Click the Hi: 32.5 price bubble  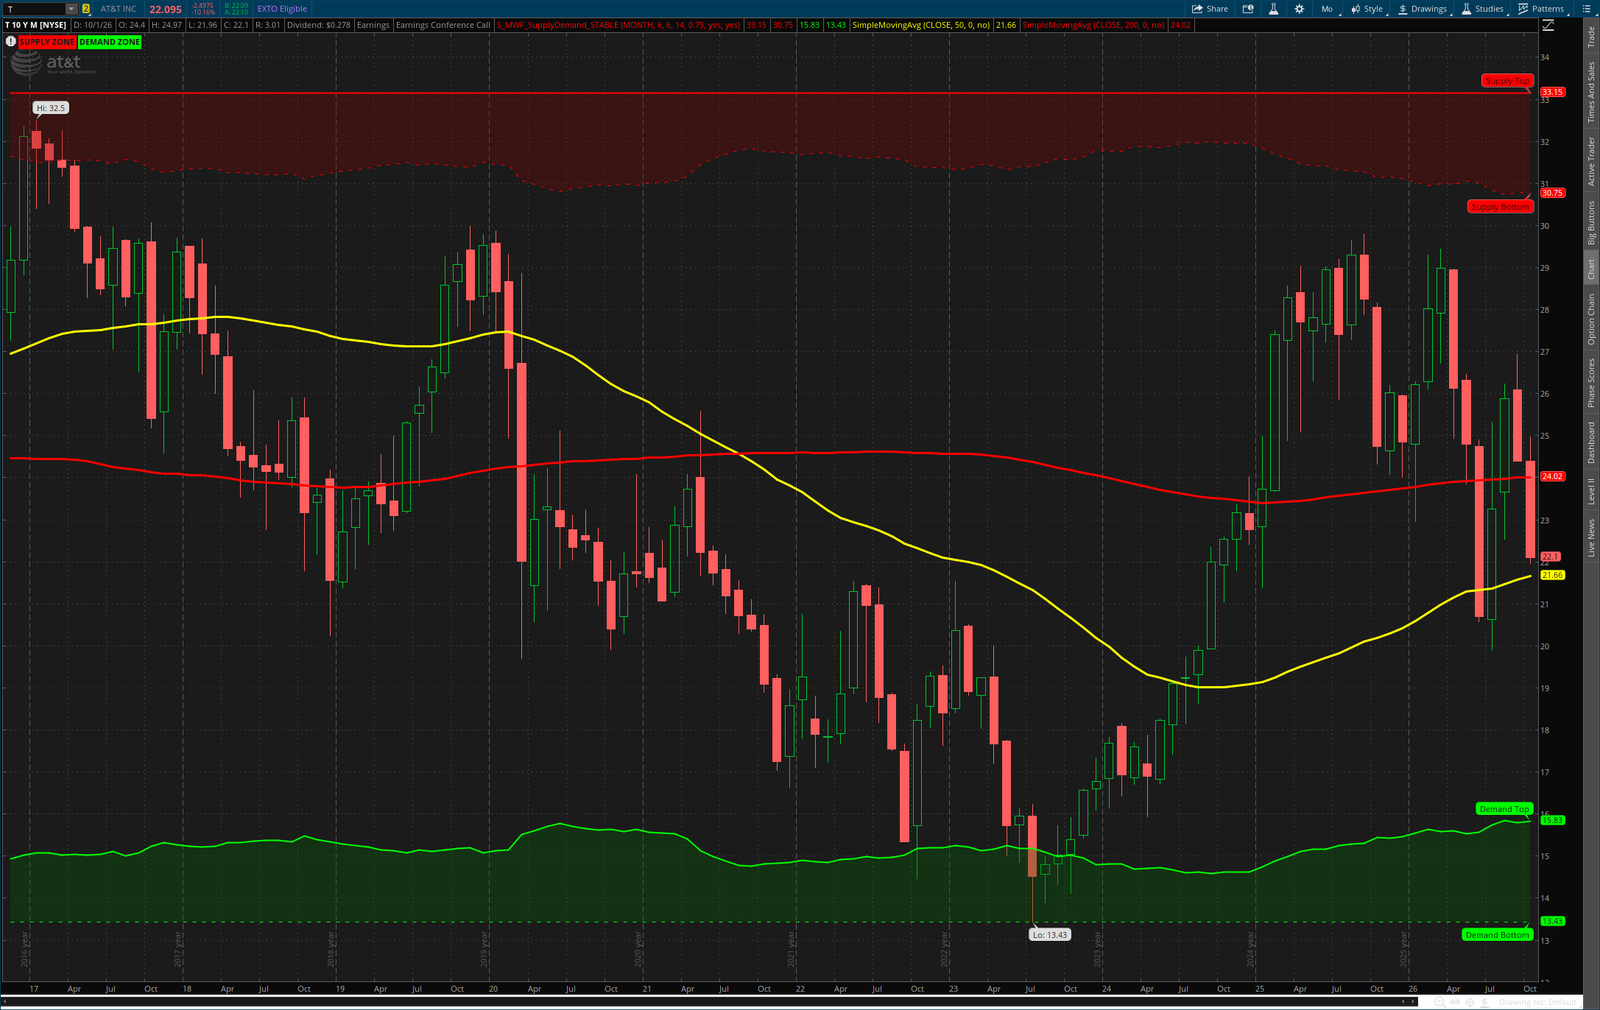[50, 108]
